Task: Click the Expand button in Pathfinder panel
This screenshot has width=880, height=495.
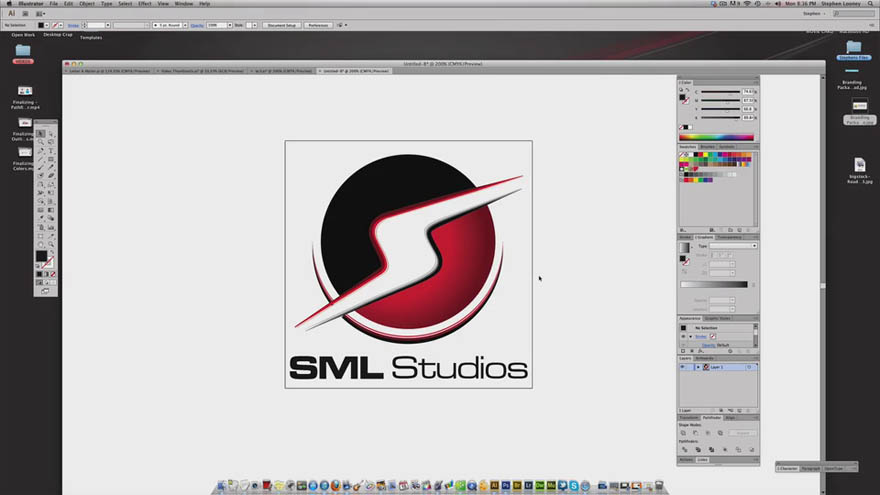Action: 742,433
